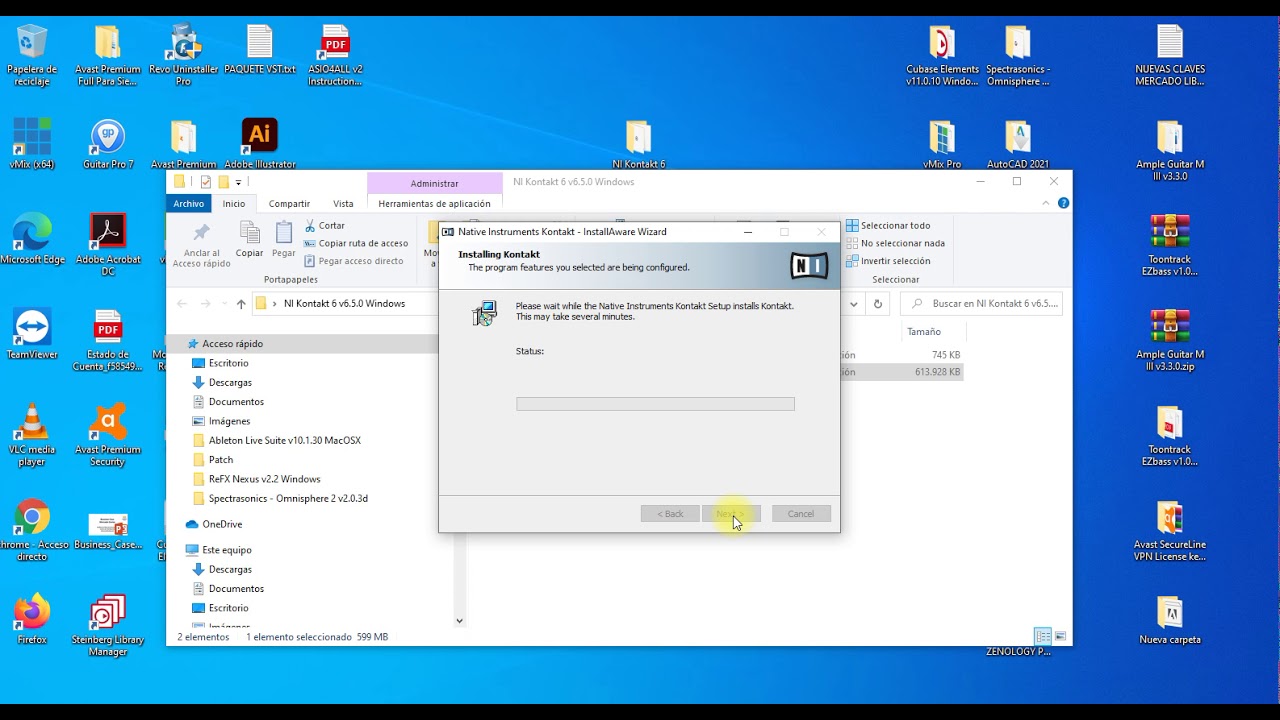This screenshot has height=720, width=1280.
Task: Open ReFX Nexus v2.2 Windows folder
Action: (x=264, y=479)
